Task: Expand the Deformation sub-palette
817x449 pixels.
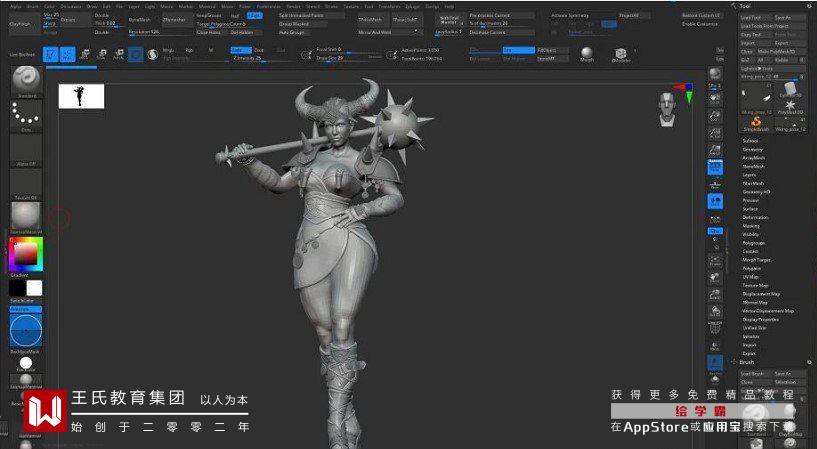Action: (x=756, y=217)
